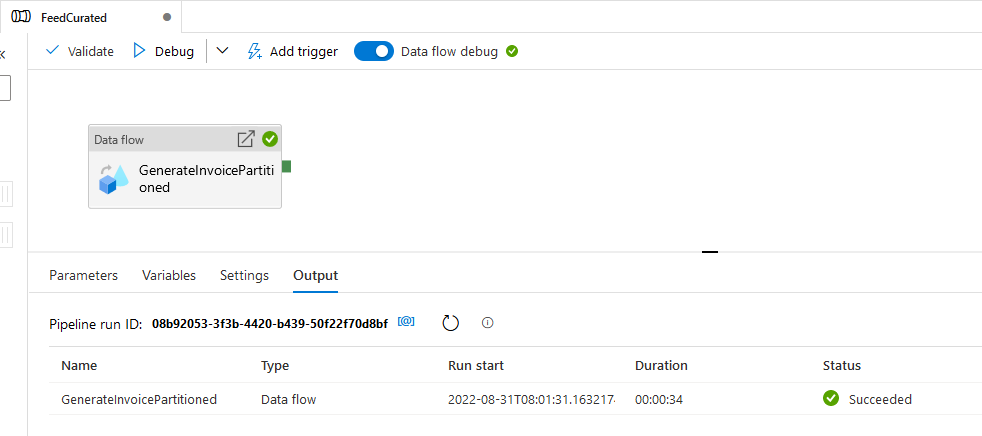This screenshot has height=436, width=982.
Task: Click the Validate button
Action: [x=80, y=51]
